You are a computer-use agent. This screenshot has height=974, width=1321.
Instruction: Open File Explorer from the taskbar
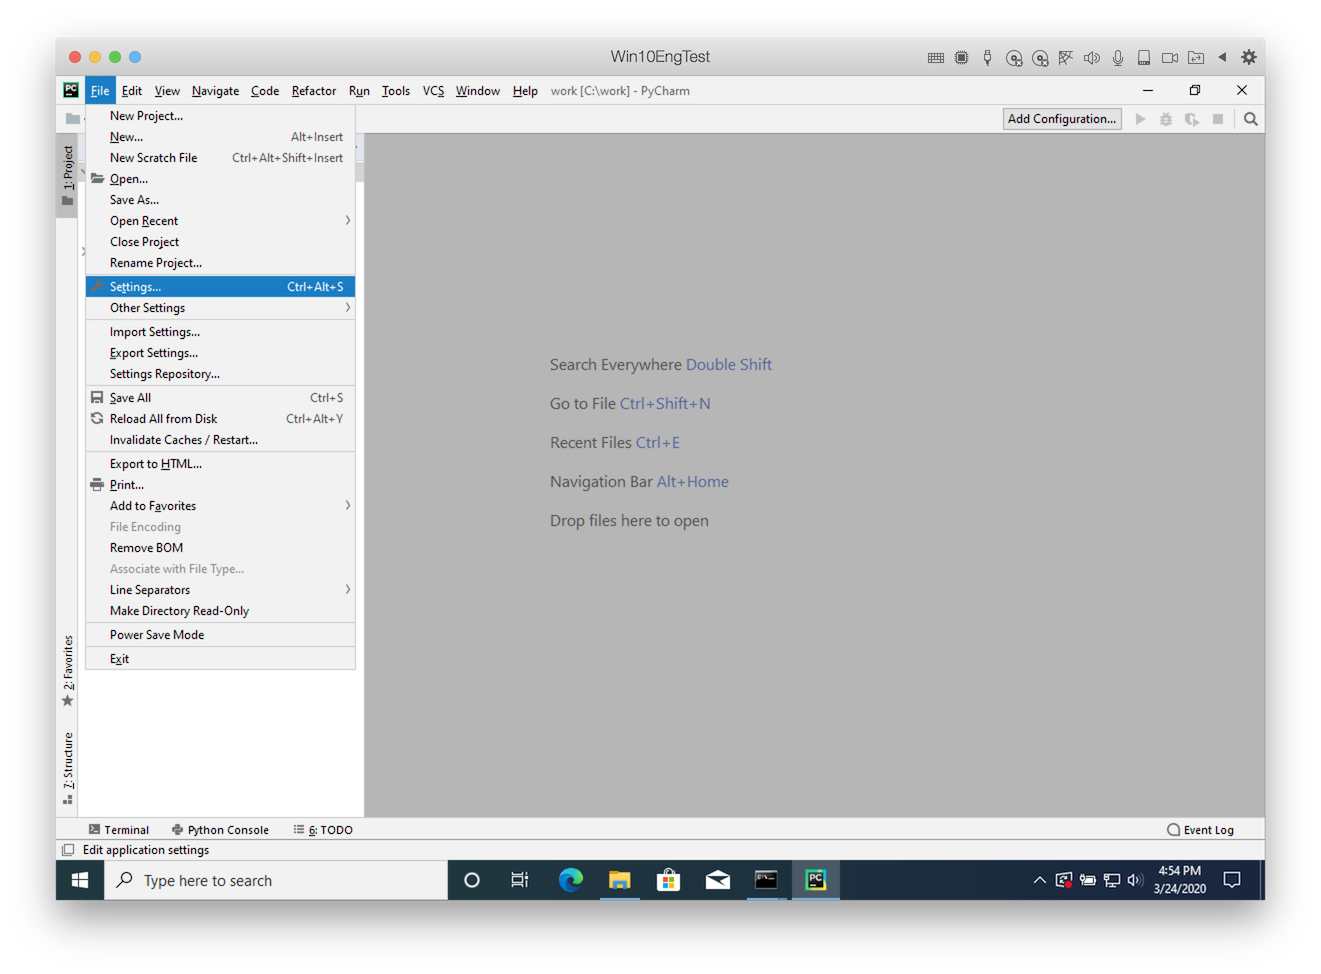pos(620,880)
